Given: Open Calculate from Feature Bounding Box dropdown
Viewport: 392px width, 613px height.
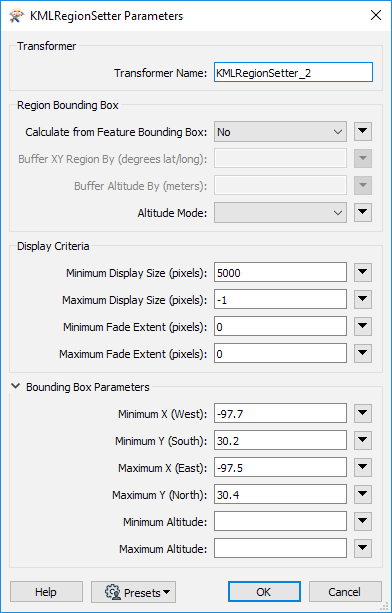Looking at the screenshot, I should [x=280, y=132].
